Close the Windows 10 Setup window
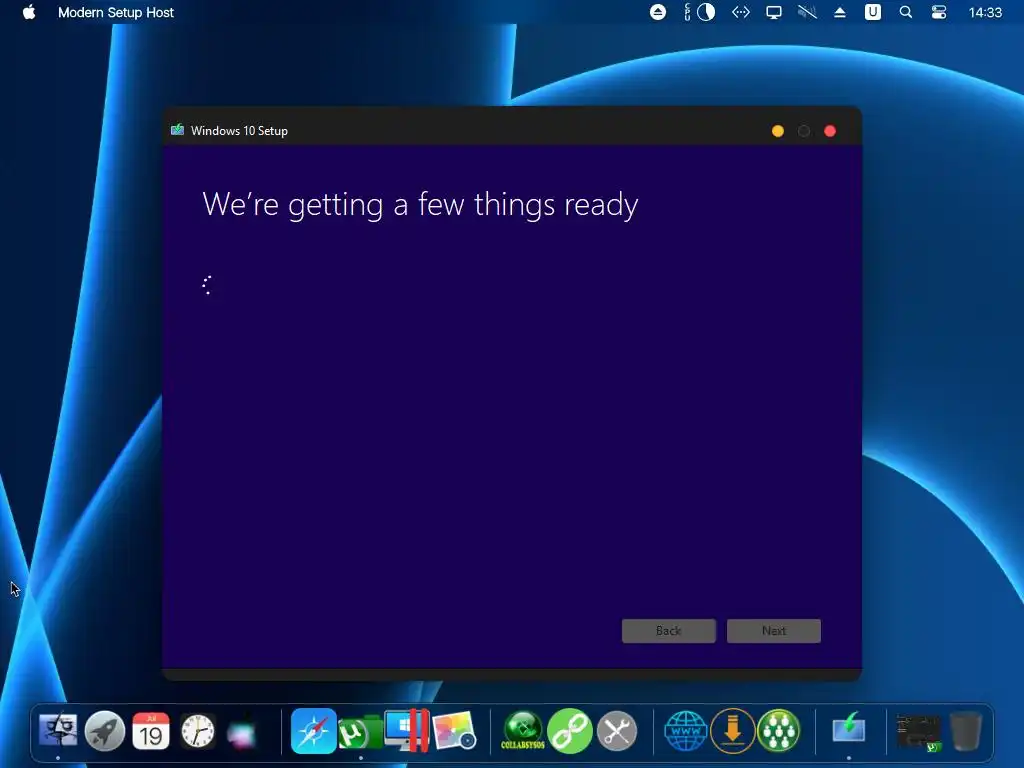 click(x=830, y=131)
